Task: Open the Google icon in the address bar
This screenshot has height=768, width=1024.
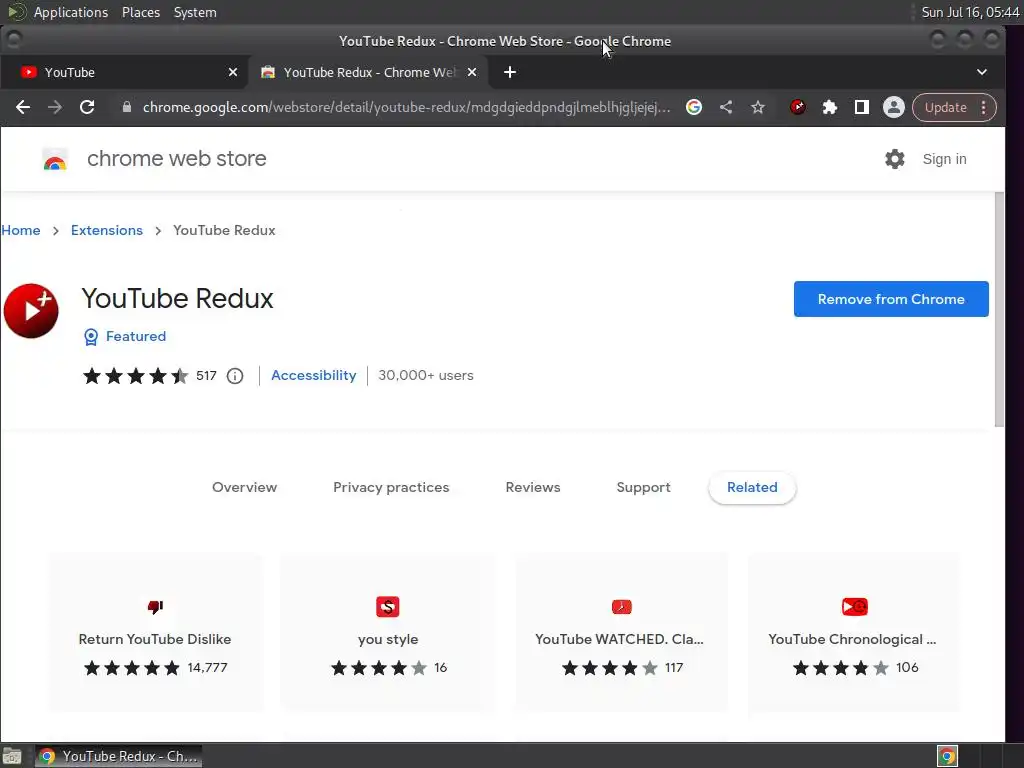Action: click(694, 107)
